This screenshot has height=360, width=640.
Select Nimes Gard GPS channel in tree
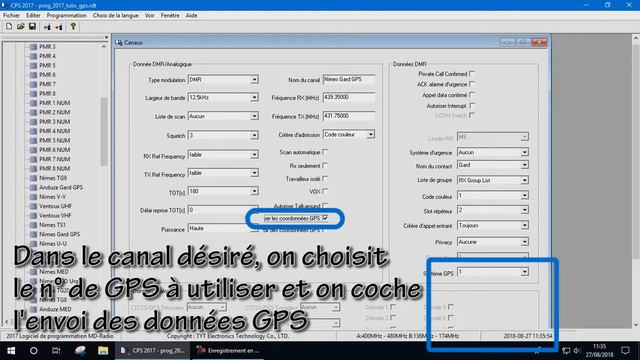(x=60, y=234)
